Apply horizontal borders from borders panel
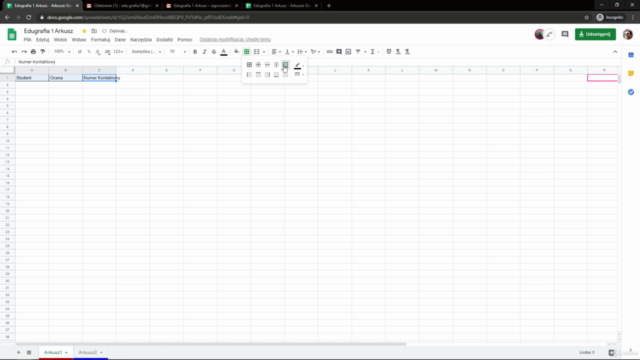The width and height of the screenshot is (640, 360). pos(267,65)
